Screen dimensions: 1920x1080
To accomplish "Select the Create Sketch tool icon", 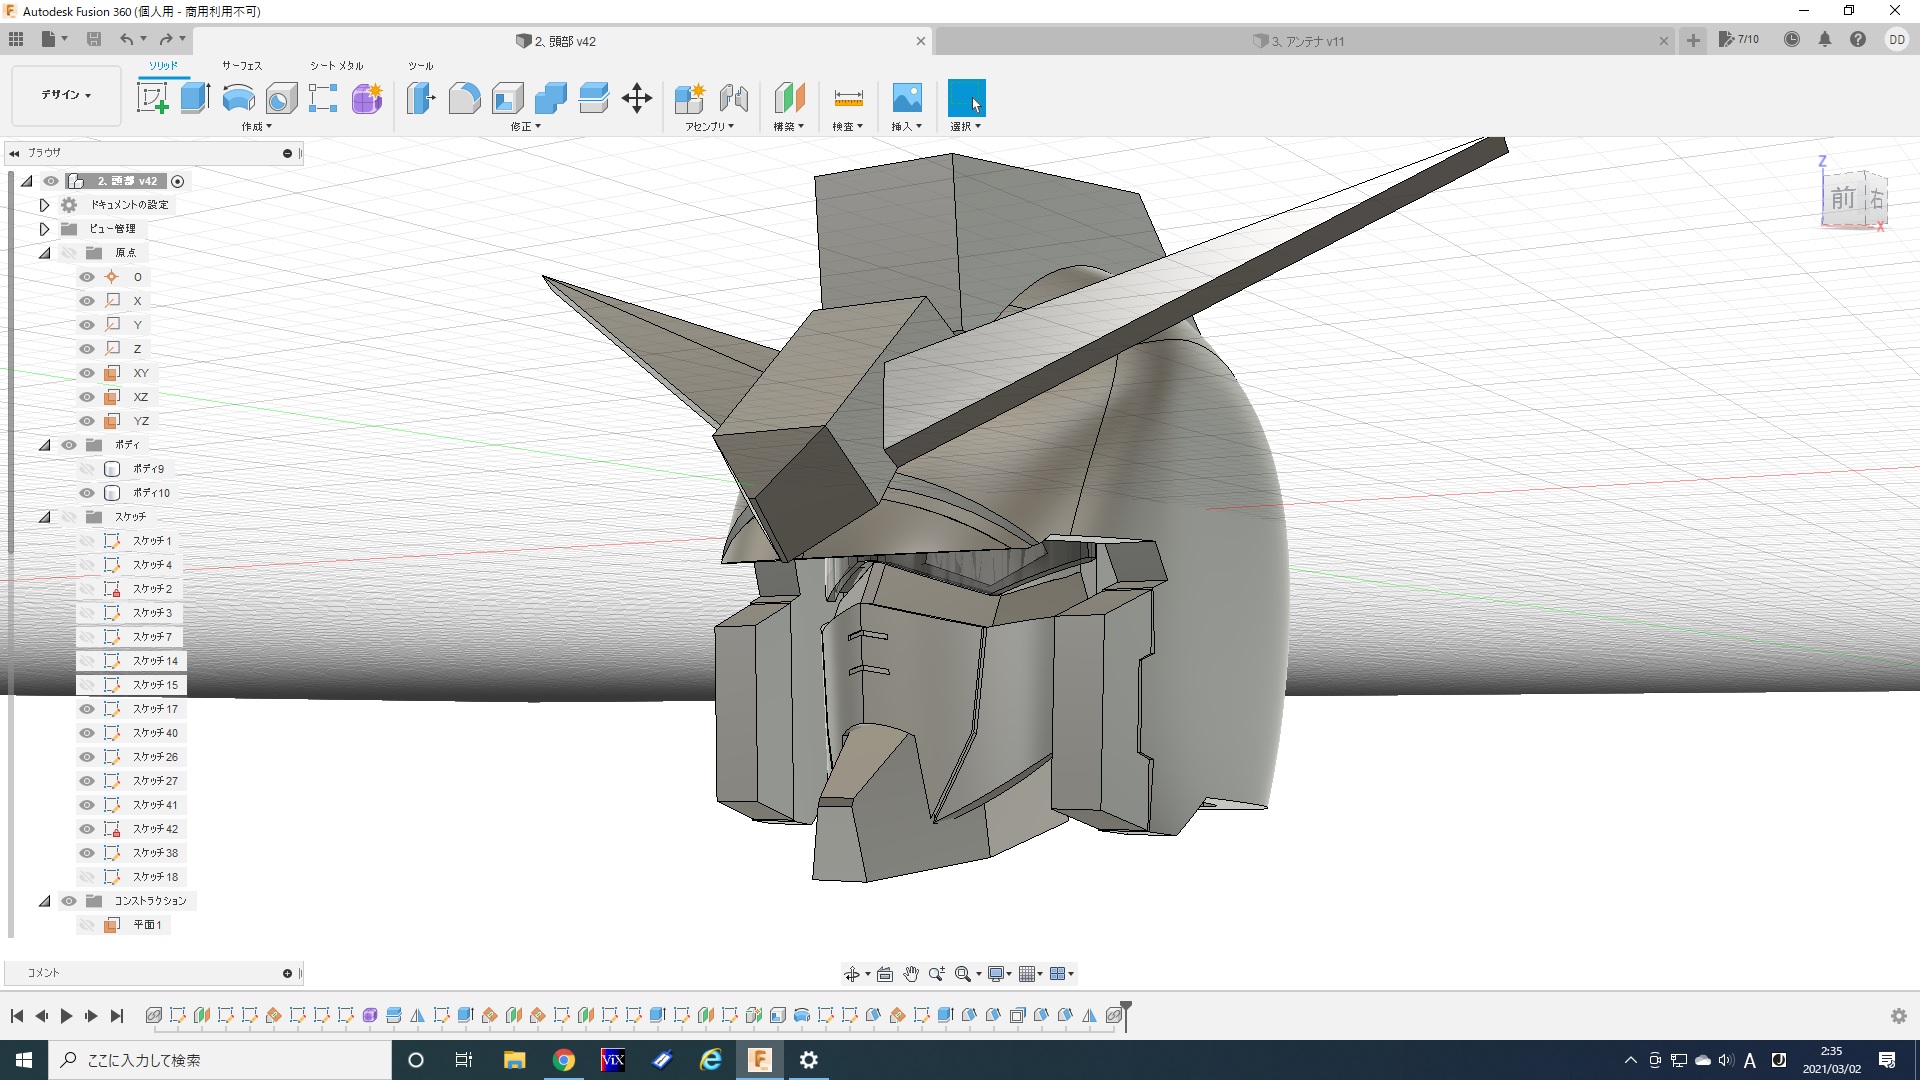I will tap(152, 98).
